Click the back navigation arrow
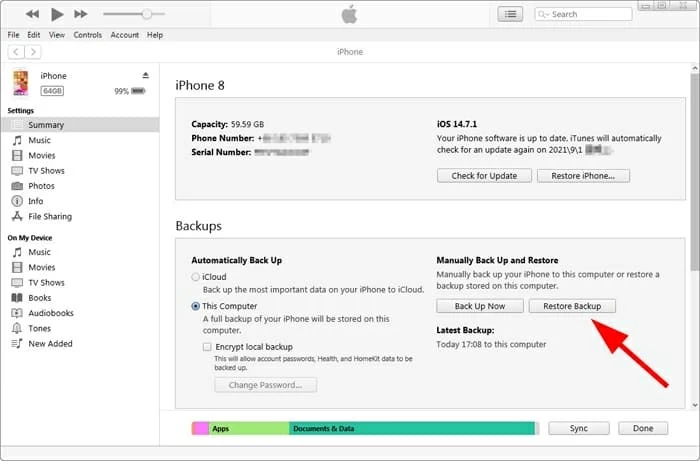The image size is (700, 461). point(16,51)
